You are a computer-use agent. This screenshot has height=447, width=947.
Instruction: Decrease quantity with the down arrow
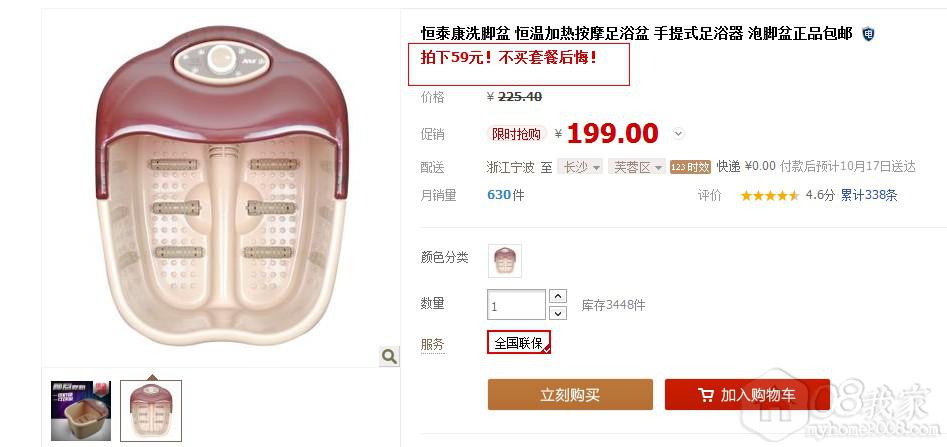pyautogui.click(x=559, y=313)
